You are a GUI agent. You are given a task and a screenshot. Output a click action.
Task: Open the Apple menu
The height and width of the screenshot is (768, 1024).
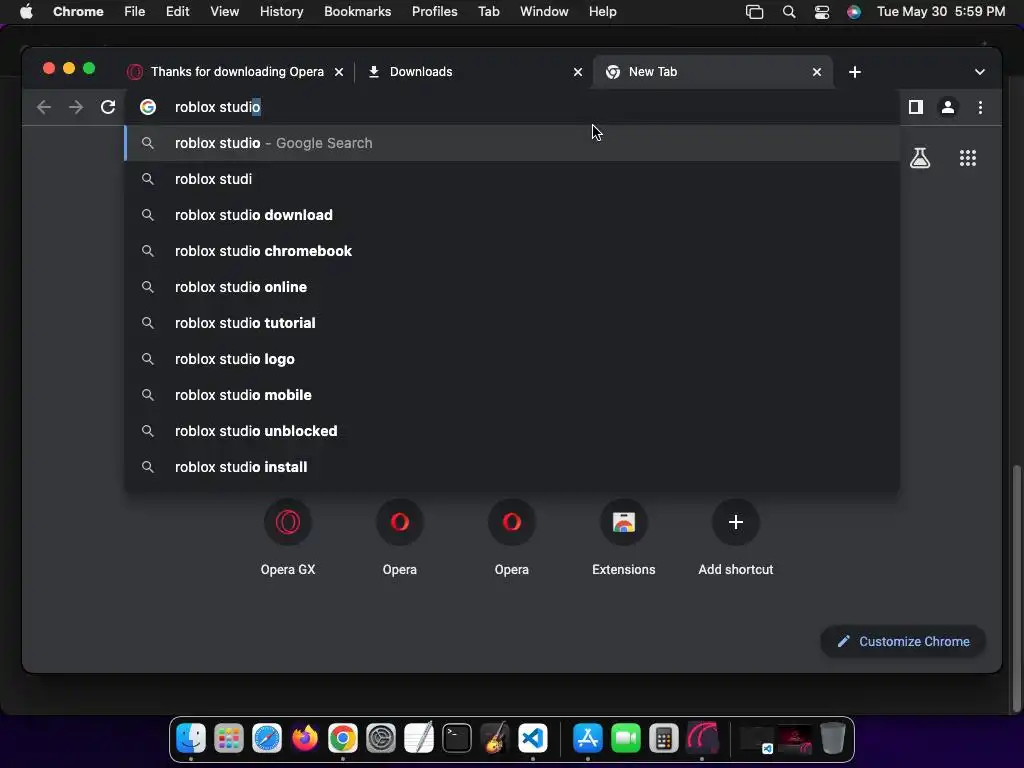pyautogui.click(x=26, y=12)
